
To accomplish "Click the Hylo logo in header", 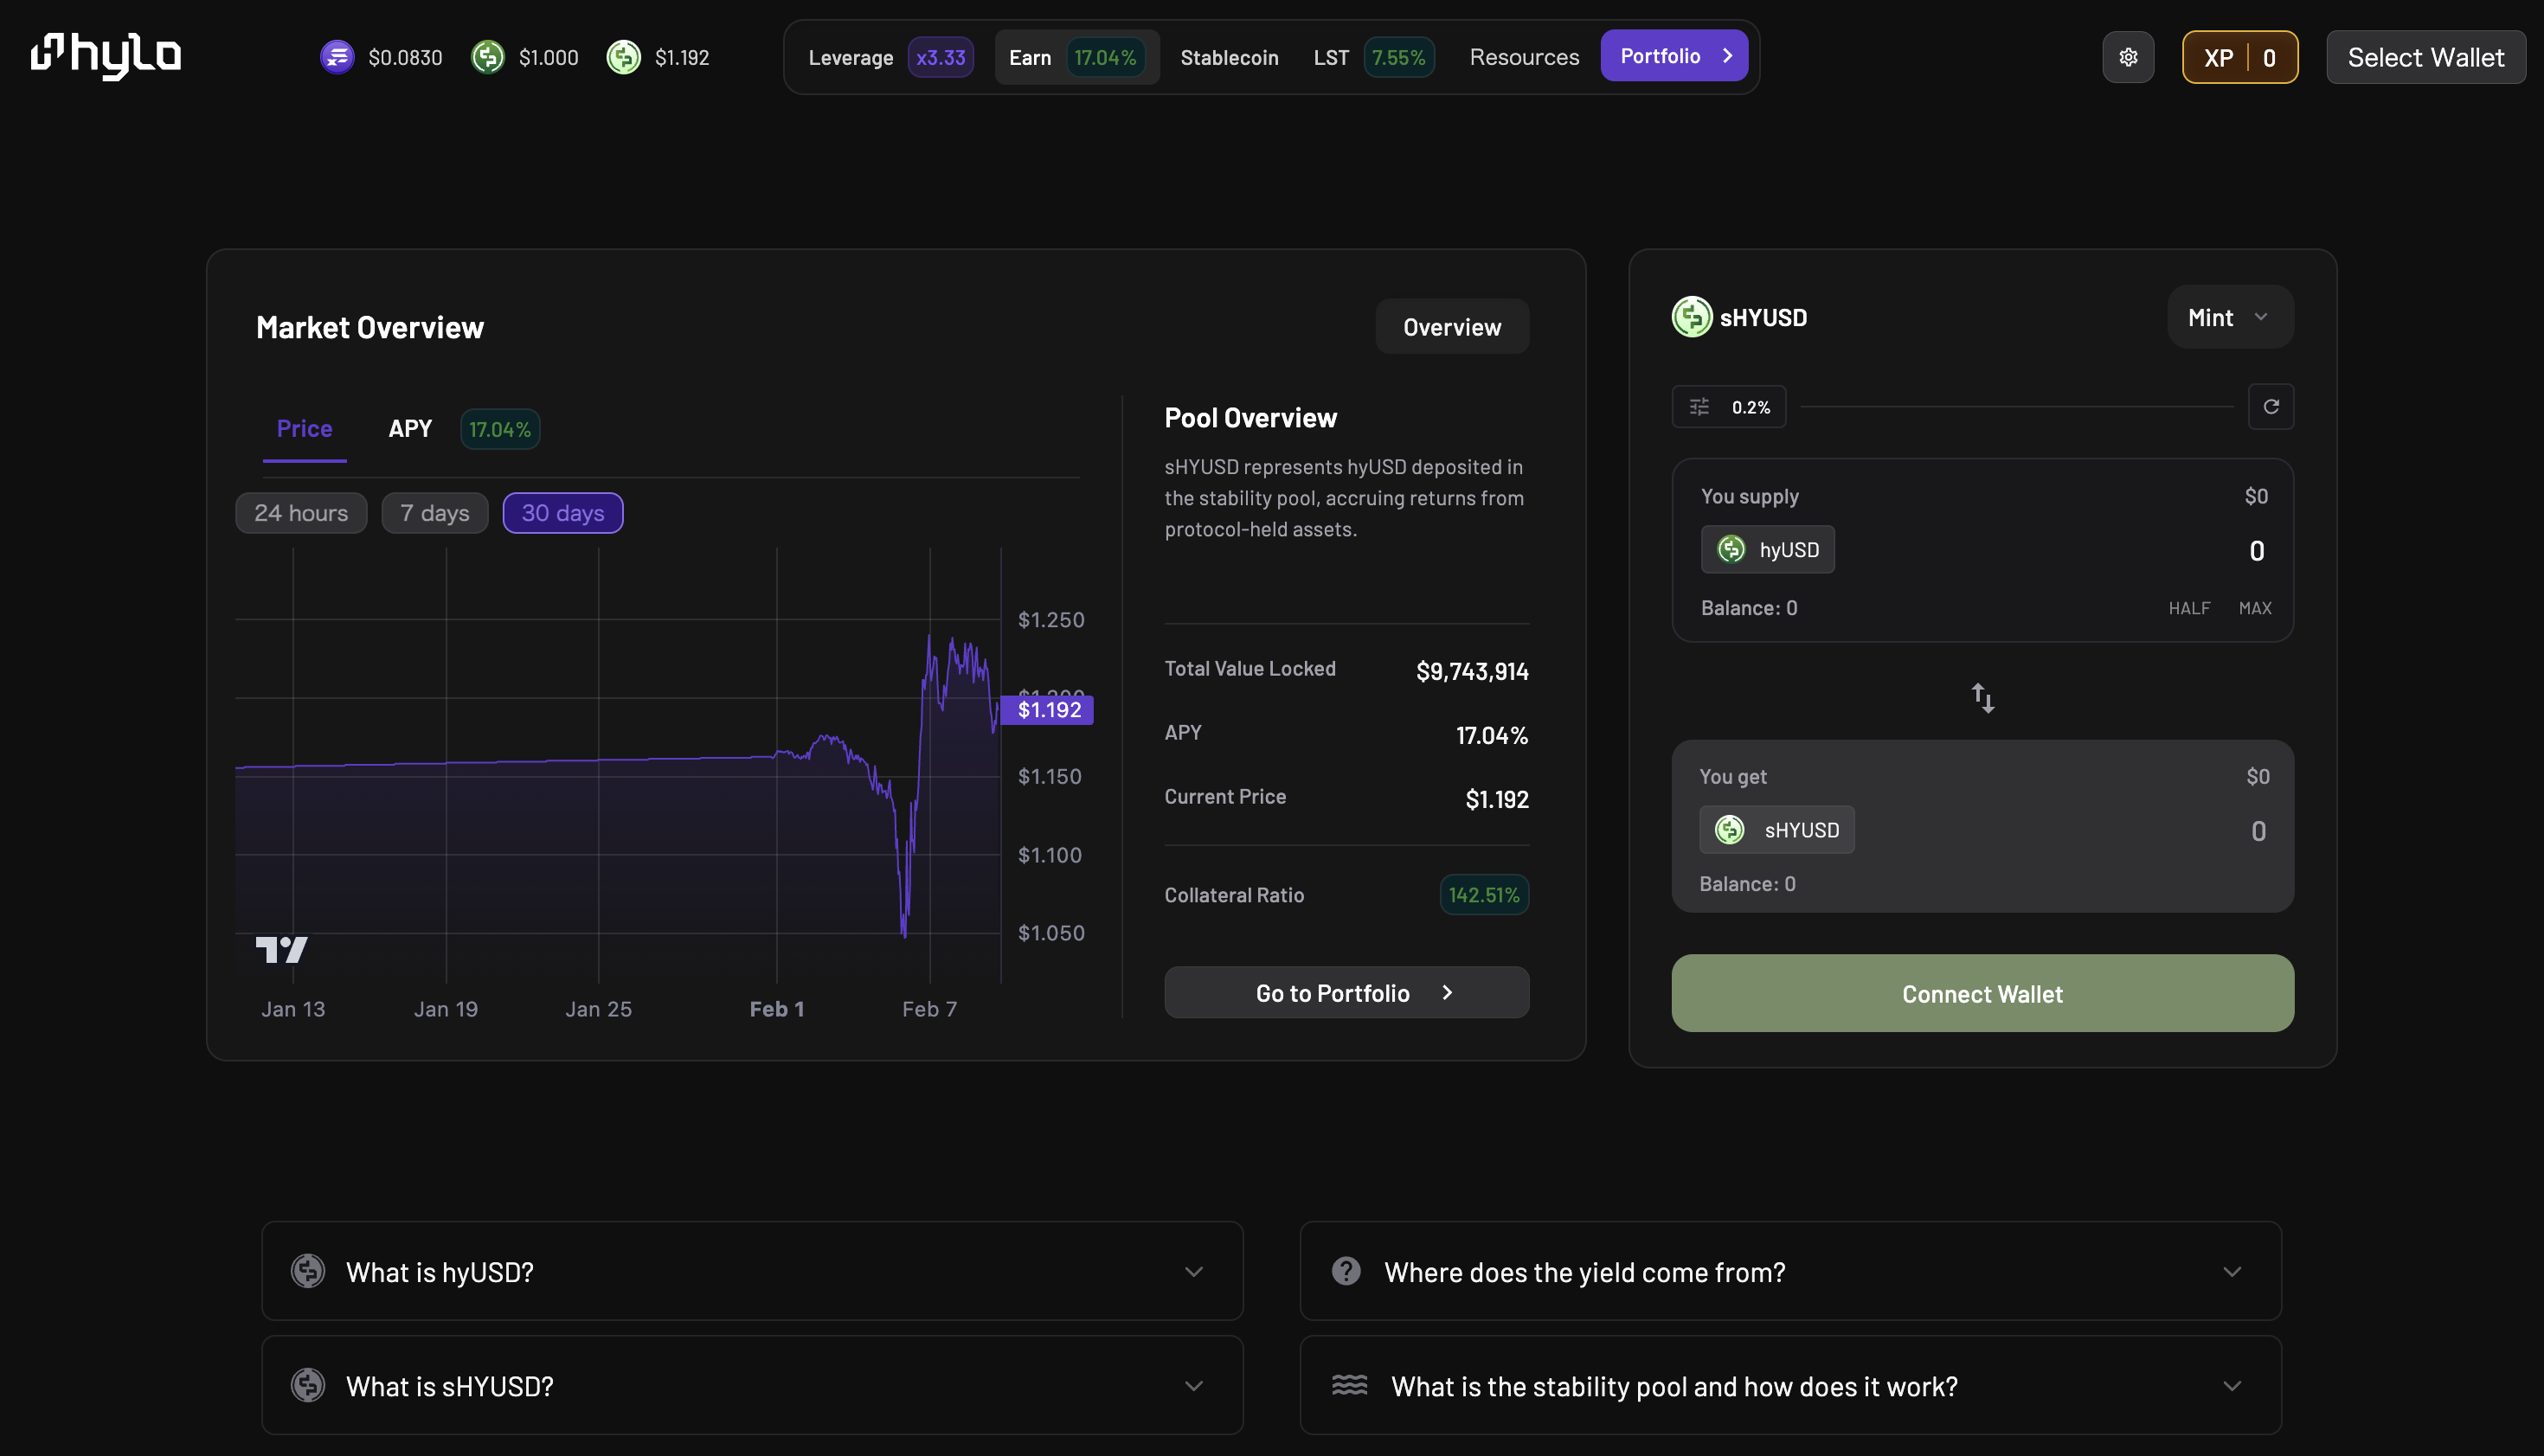I will (106, 56).
